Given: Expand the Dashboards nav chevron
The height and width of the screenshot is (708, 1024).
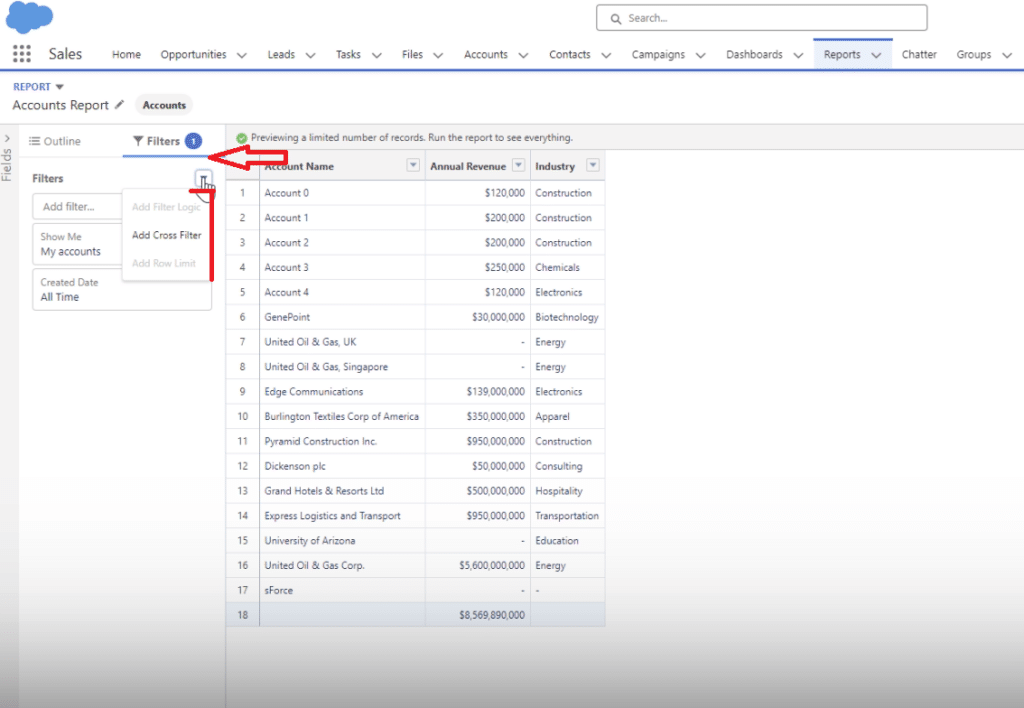Looking at the screenshot, I should pyautogui.click(x=798, y=56).
